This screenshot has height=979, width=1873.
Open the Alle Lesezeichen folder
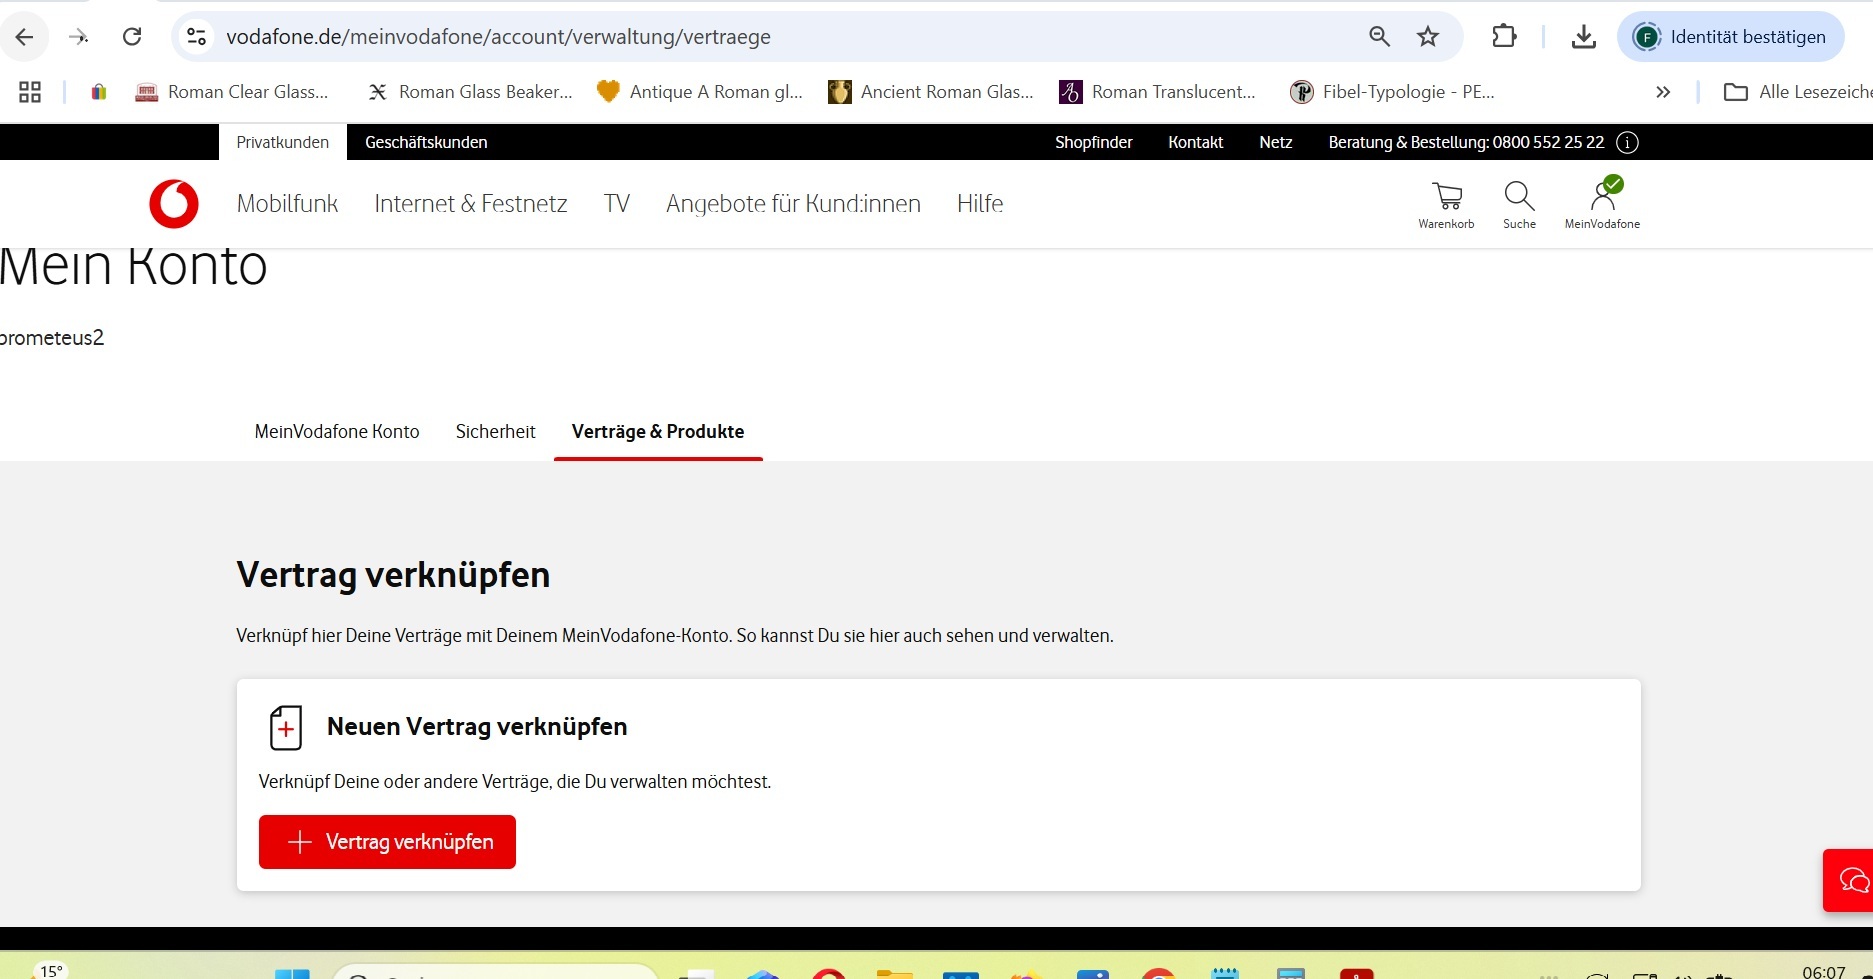(1797, 92)
